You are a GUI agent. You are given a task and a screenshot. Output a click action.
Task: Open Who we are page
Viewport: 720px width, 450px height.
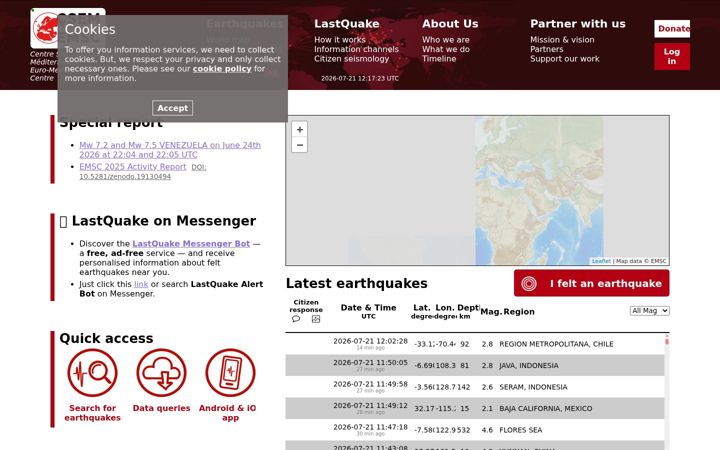(445, 40)
